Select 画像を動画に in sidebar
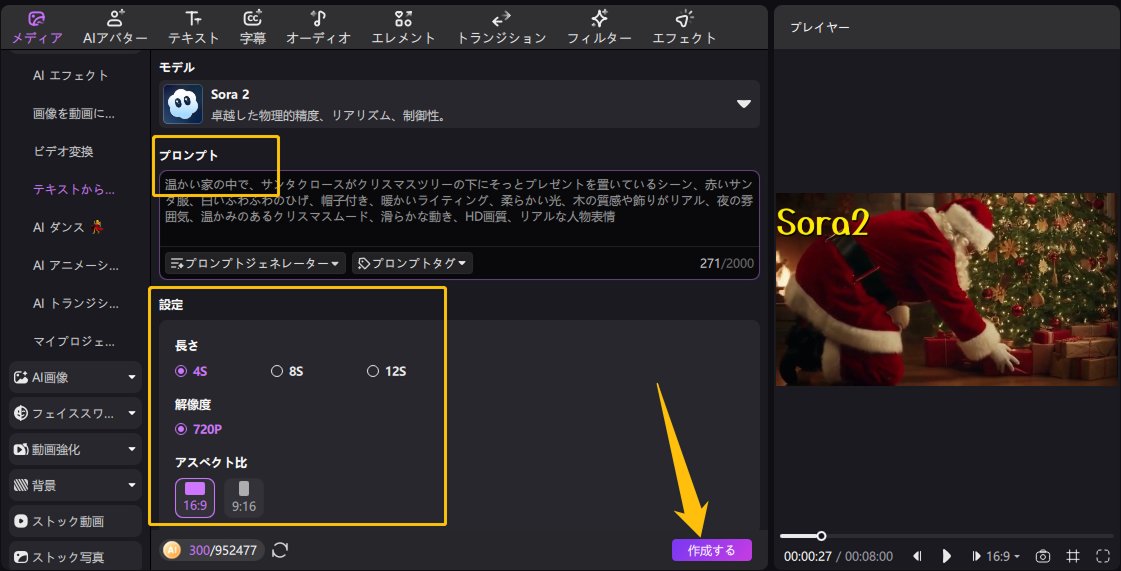 [74, 114]
